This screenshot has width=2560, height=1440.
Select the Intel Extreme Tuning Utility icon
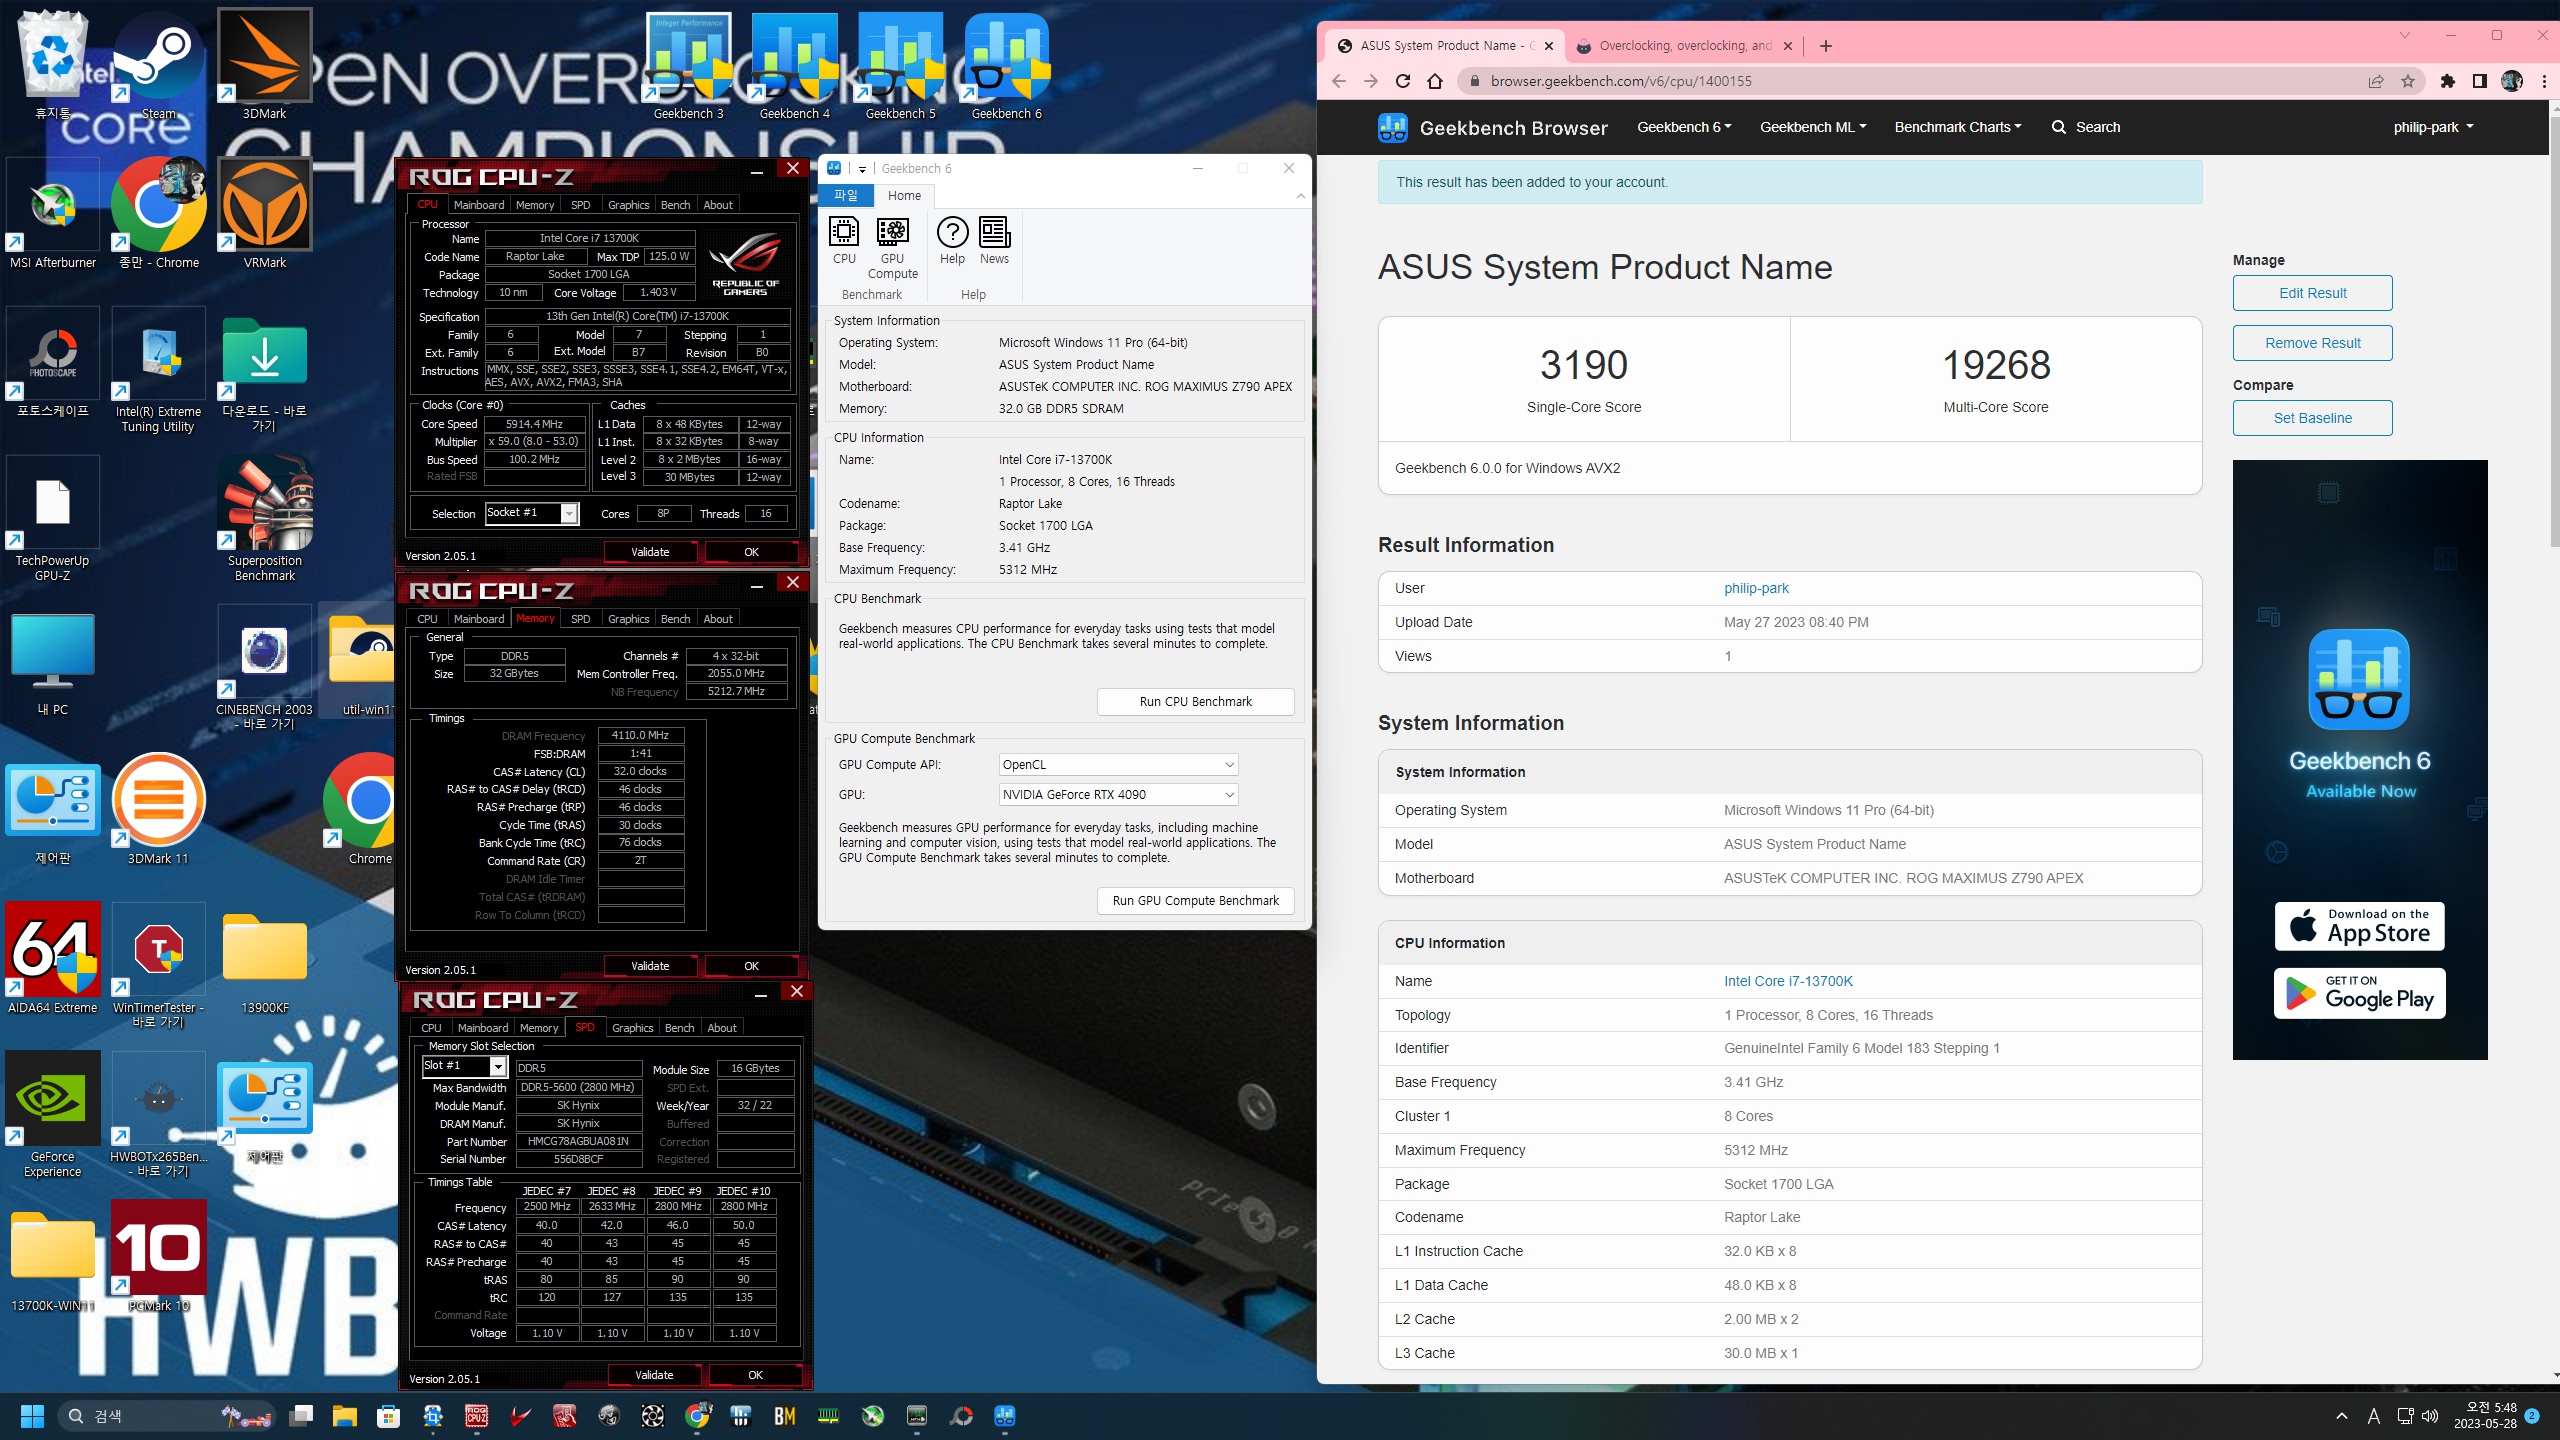point(158,371)
